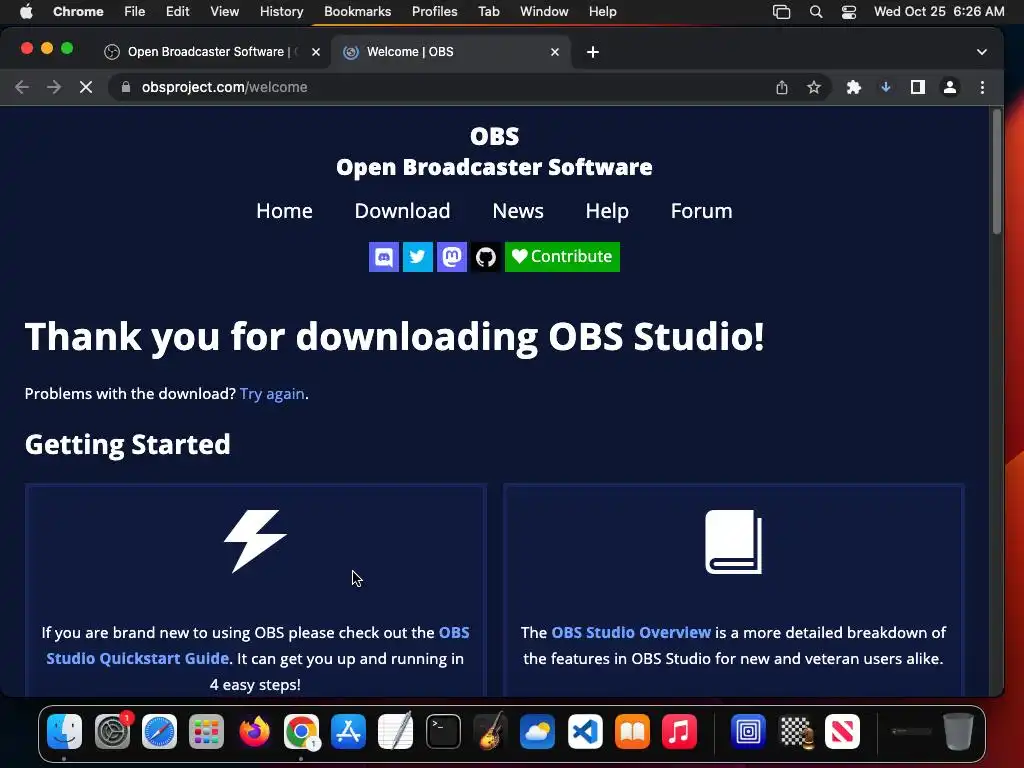Open a new tab with plus button
1024x768 pixels.
tap(592, 52)
